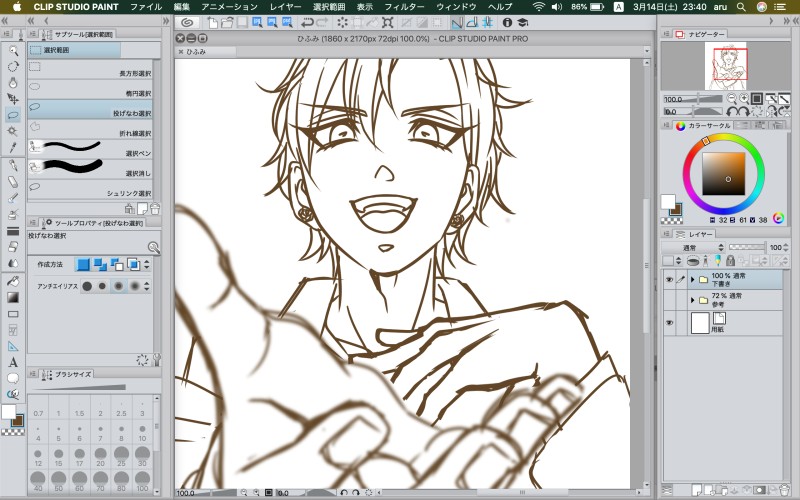Viewport: 800px width, 500px height.
Task: Select the Lasso selection tool in toolbox
Action: (13, 115)
